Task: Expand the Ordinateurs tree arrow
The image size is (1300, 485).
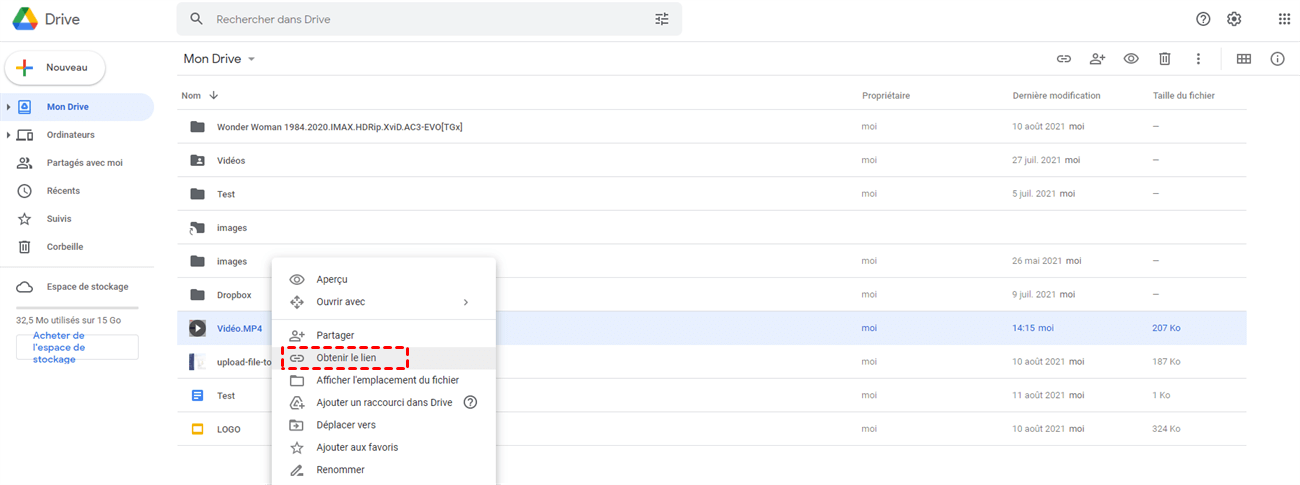Action: (8, 135)
